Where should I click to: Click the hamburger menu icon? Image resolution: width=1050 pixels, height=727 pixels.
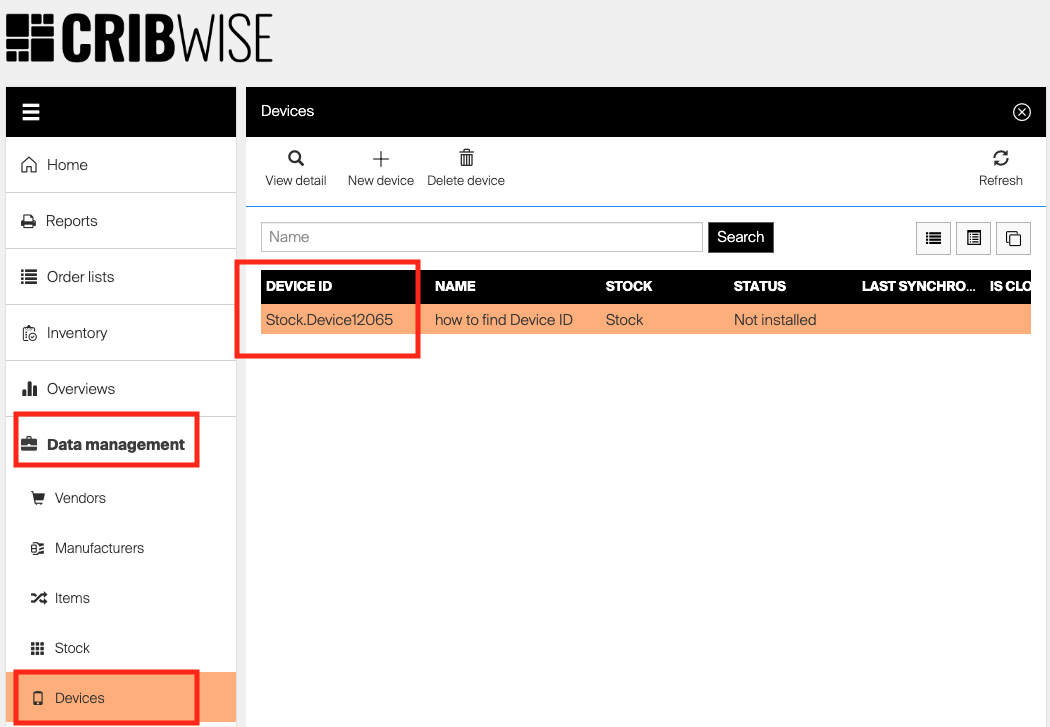(x=31, y=112)
